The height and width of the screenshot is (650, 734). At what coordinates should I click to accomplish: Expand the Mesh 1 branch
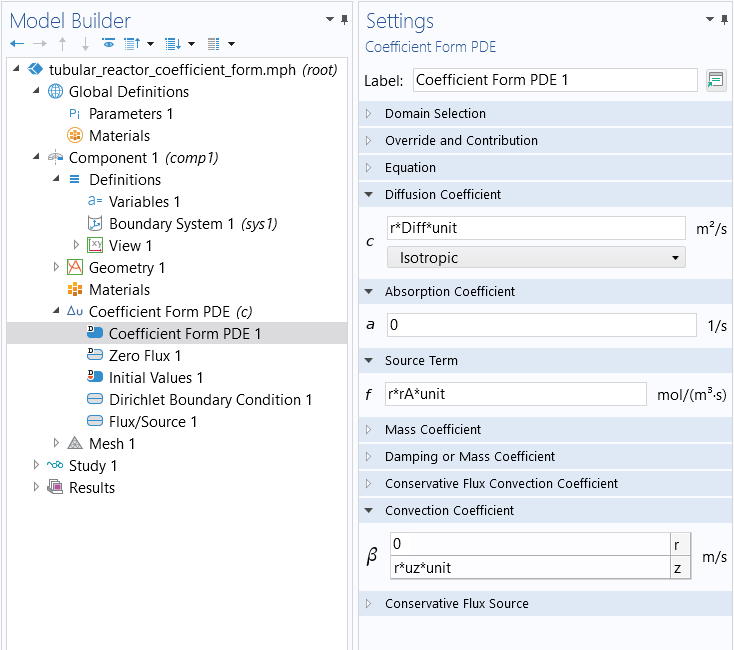[x=56, y=443]
